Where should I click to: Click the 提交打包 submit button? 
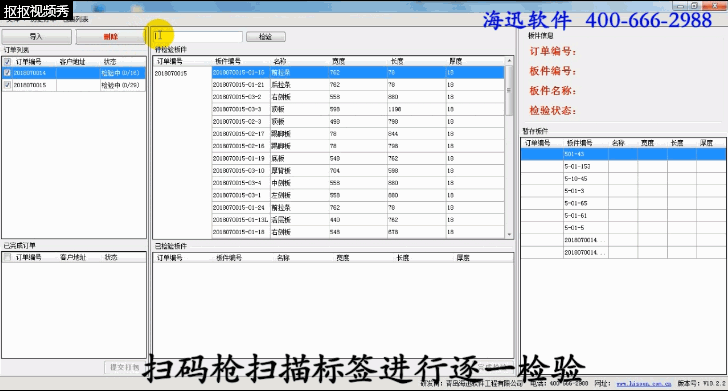[x=124, y=367]
